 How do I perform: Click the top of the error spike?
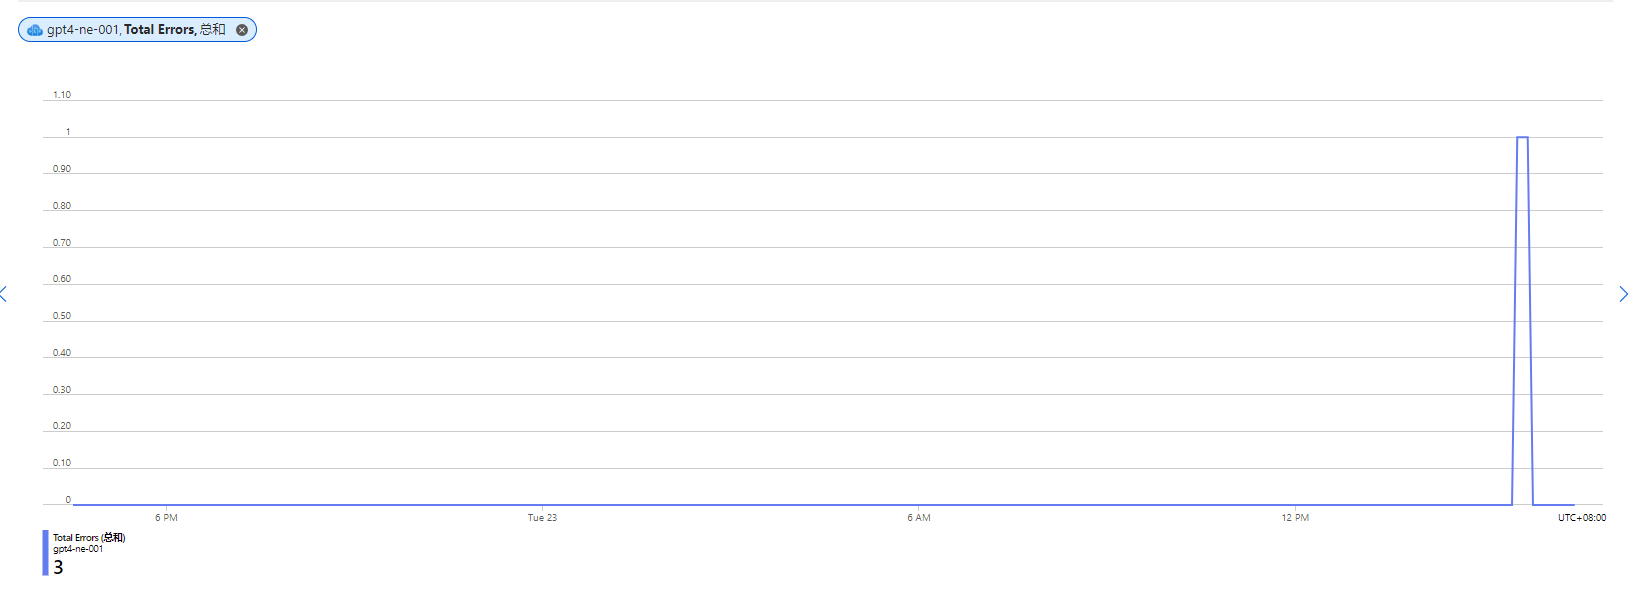1522,137
